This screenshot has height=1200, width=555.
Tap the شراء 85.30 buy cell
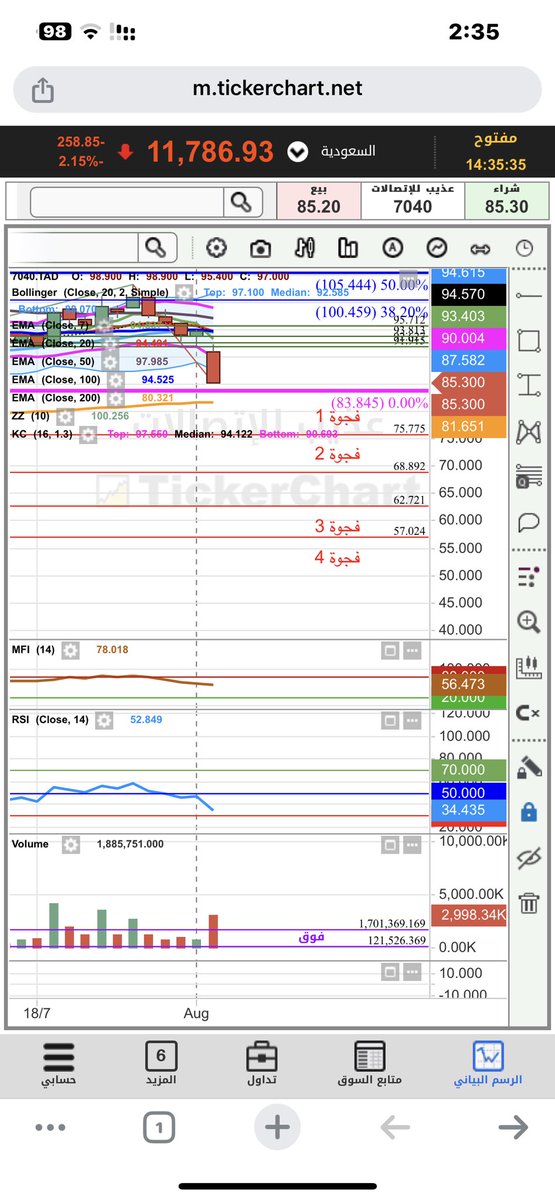[506, 200]
